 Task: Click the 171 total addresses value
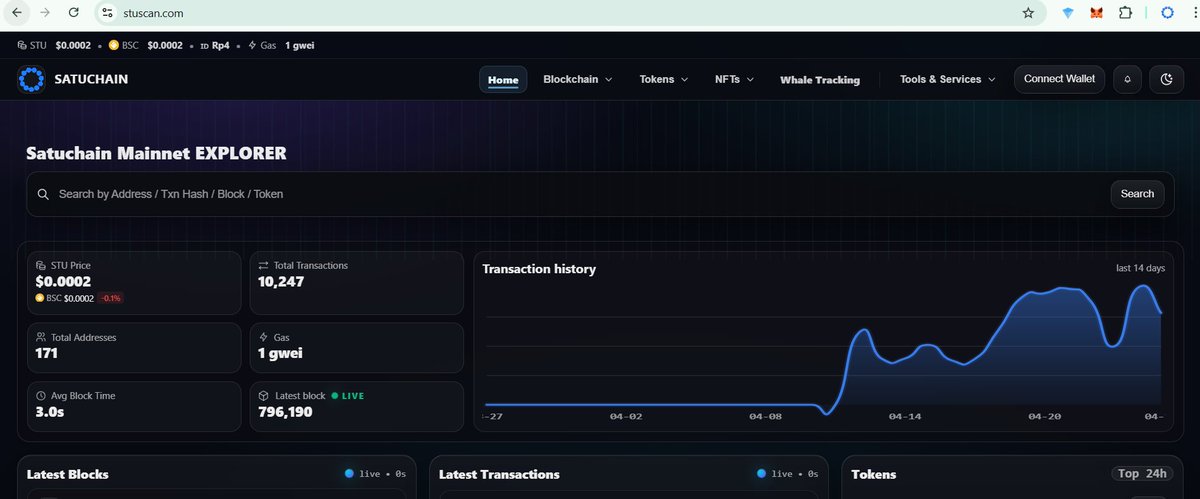[48, 354]
